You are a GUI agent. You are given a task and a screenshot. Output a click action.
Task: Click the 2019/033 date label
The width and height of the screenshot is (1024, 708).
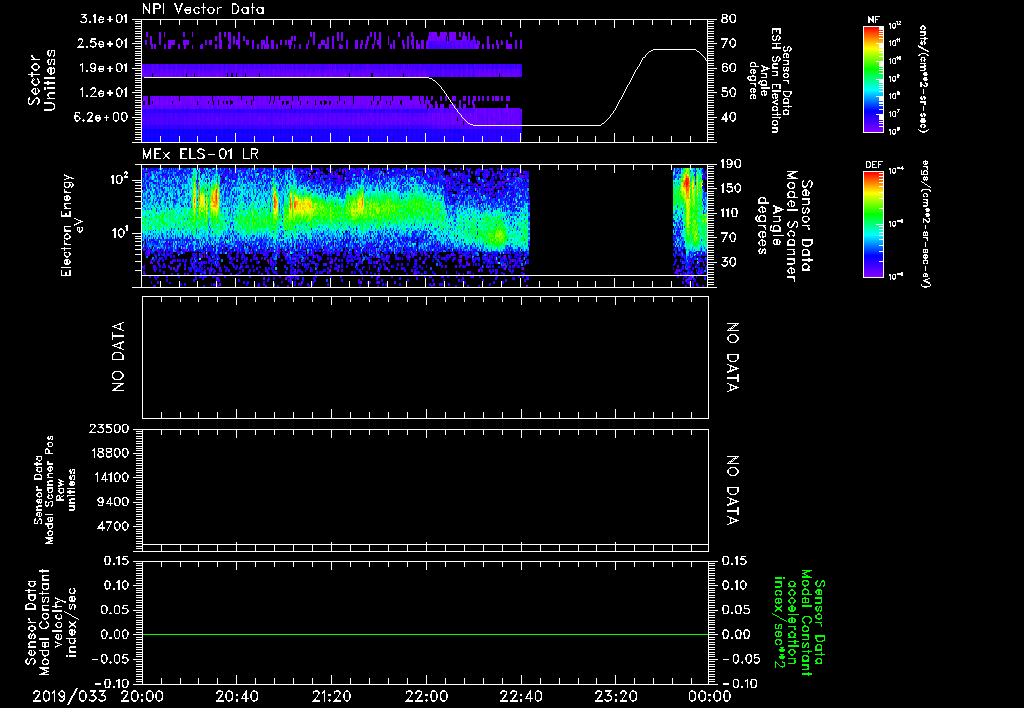coord(69,696)
